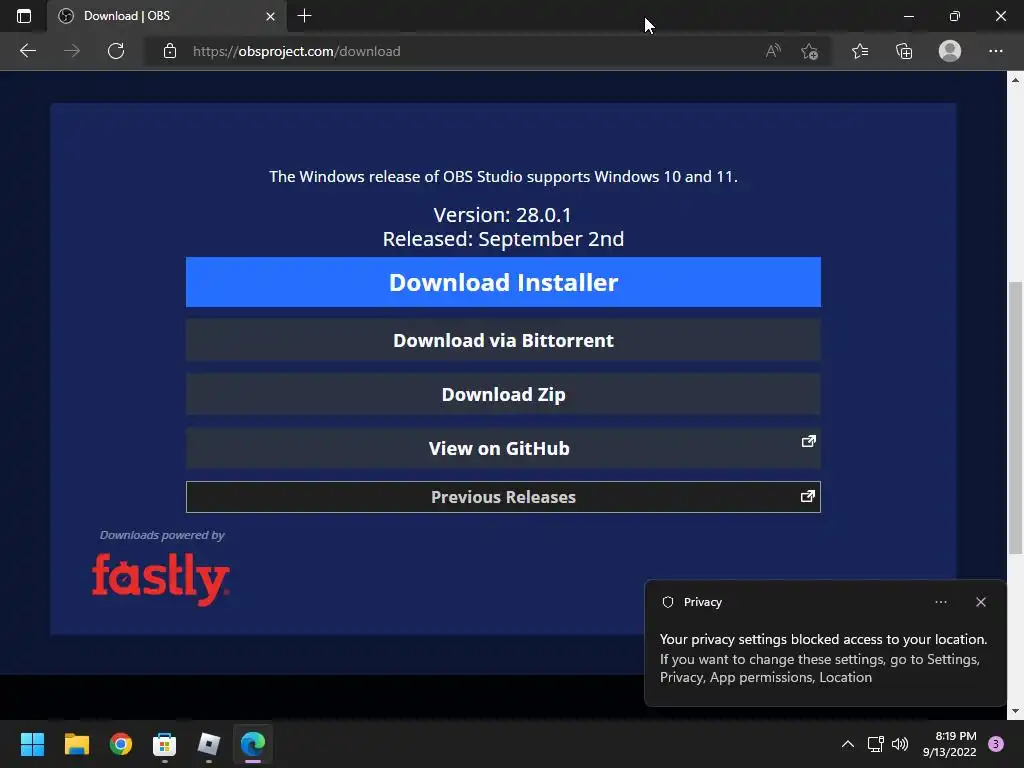1024x768 pixels.
Task: Open network status tray icon
Action: 875,744
